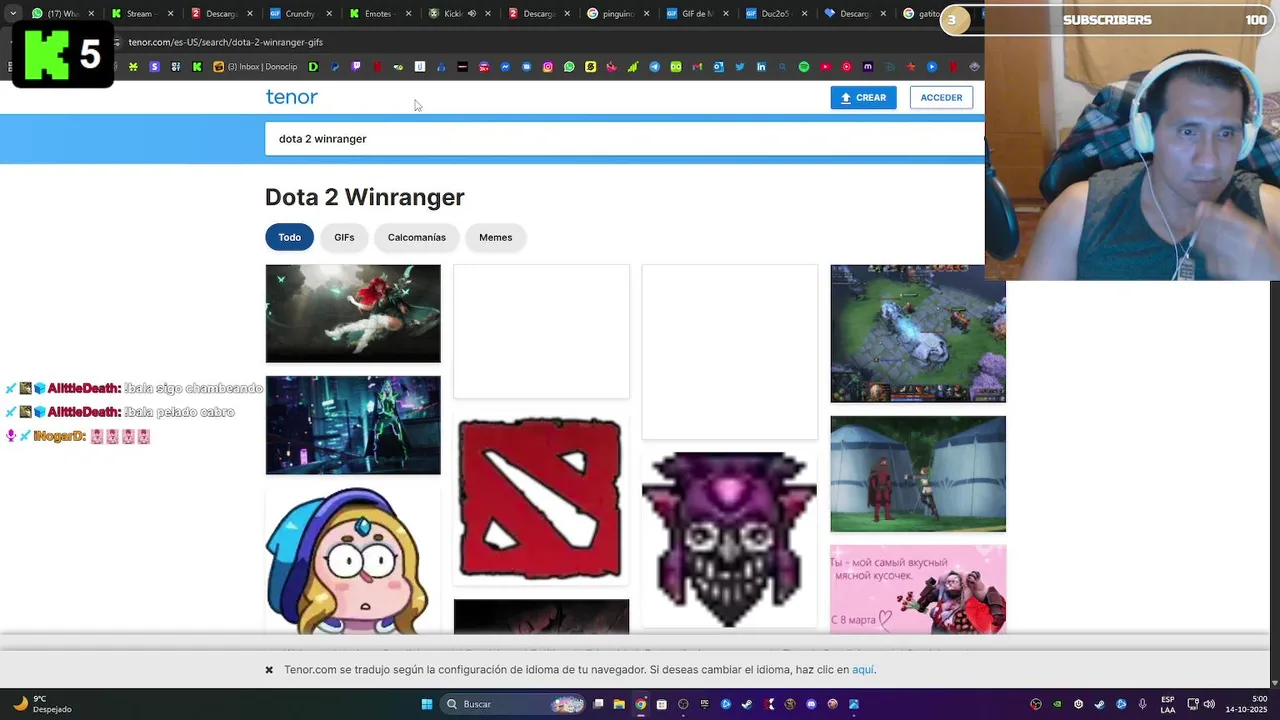Open the weather widget showing 9°C Despejado
Image resolution: width=1280 pixels, height=720 pixels.
pyautogui.click(x=42, y=704)
